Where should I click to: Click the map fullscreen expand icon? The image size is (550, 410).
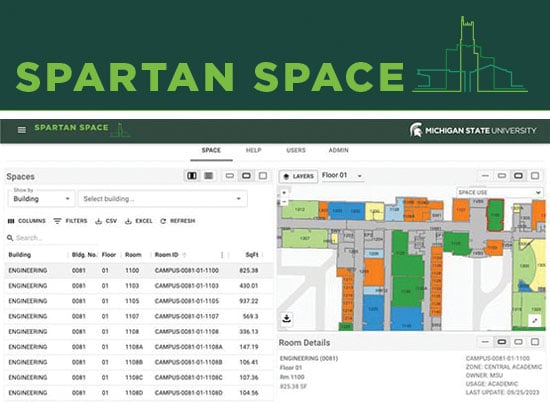[x=535, y=321]
